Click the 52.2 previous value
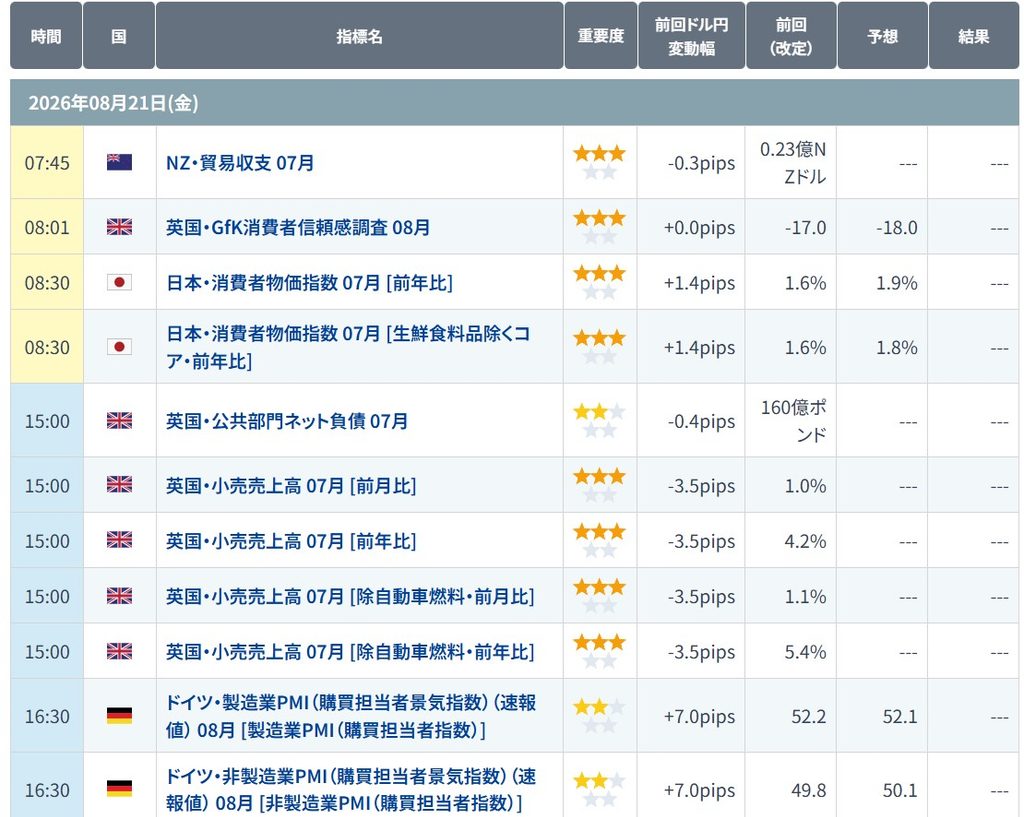This screenshot has height=817, width=1024. 808,717
